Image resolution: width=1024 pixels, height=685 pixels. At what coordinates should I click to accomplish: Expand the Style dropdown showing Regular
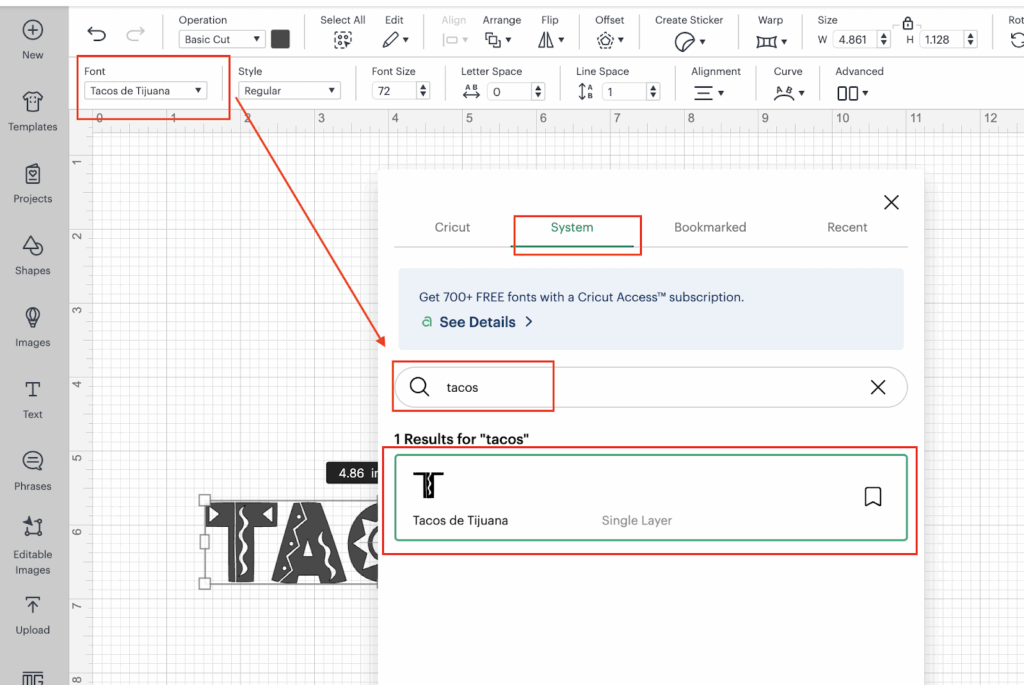[290, 91]
